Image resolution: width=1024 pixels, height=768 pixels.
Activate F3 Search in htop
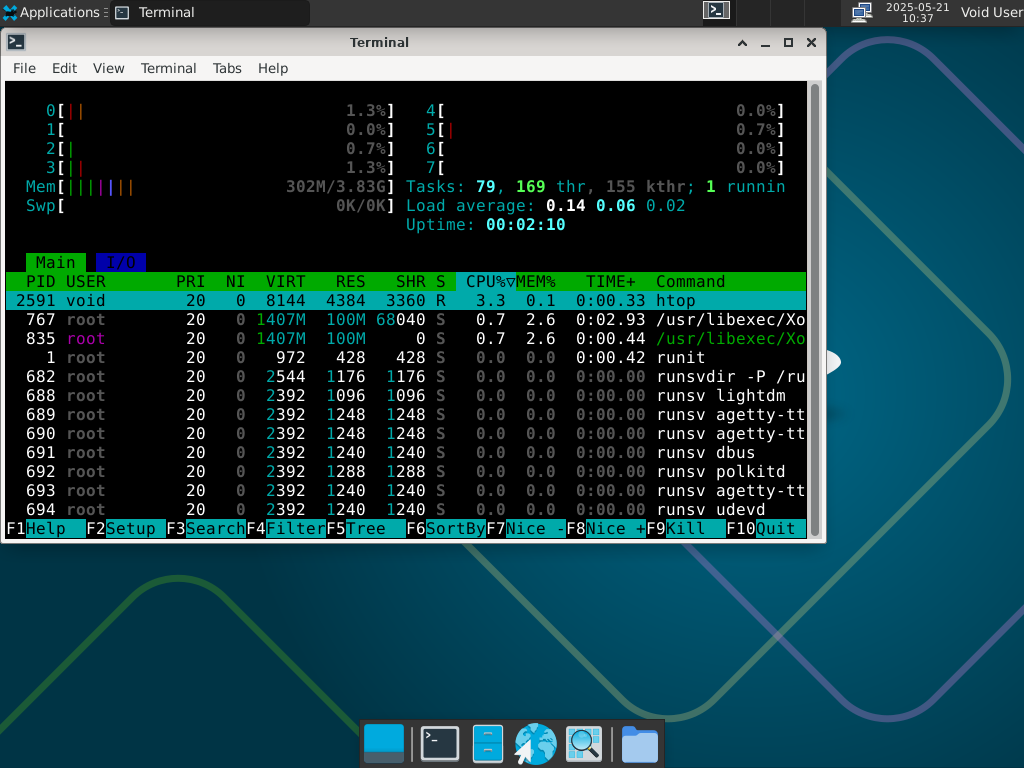pos(206,528)
